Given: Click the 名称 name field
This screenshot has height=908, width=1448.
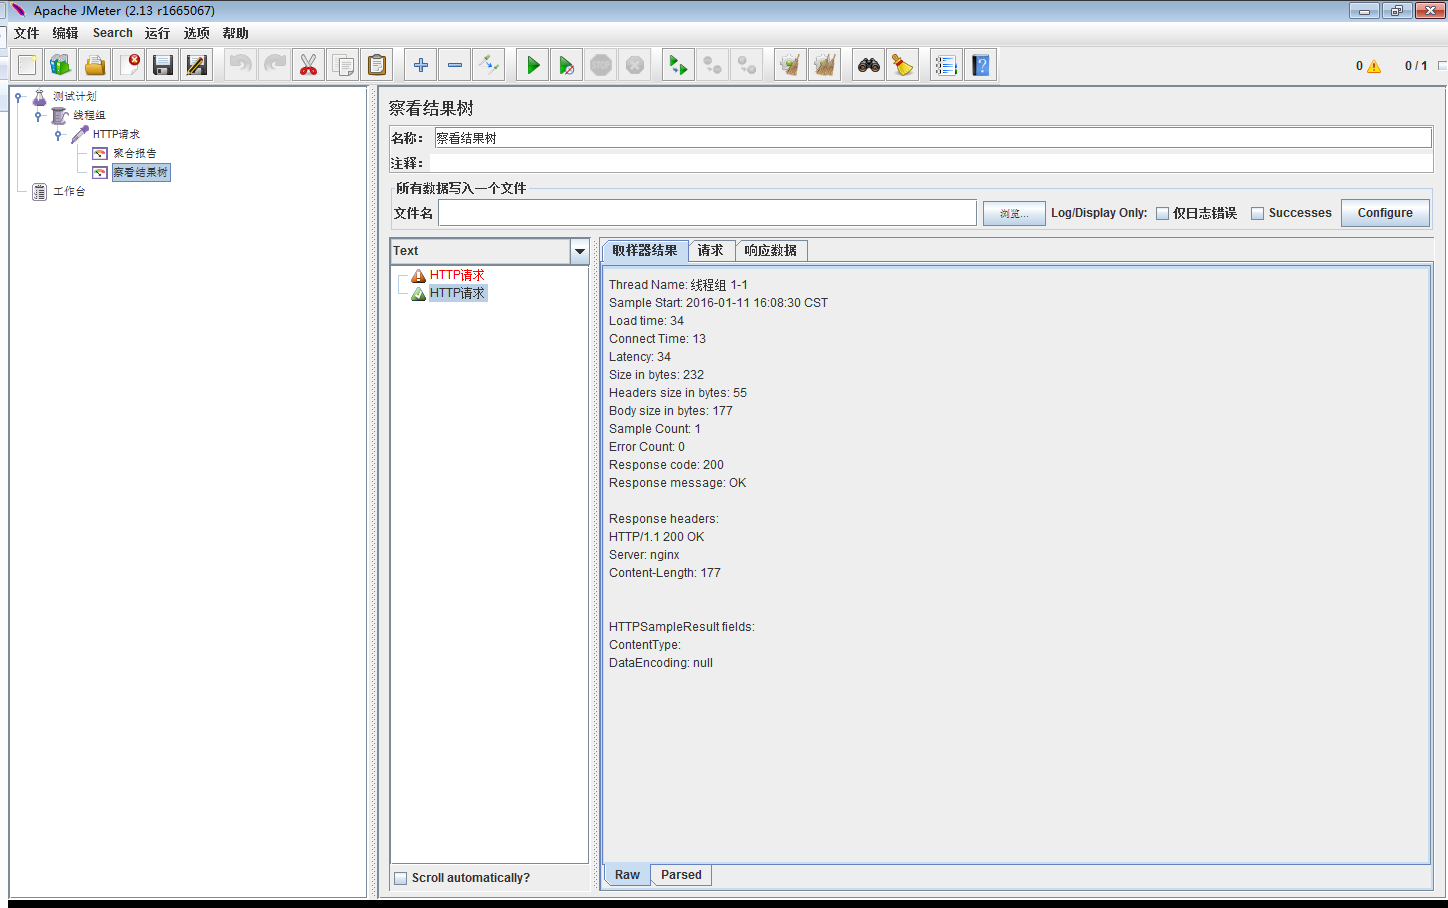Looking at the screenshot, I should click(933, 138).
